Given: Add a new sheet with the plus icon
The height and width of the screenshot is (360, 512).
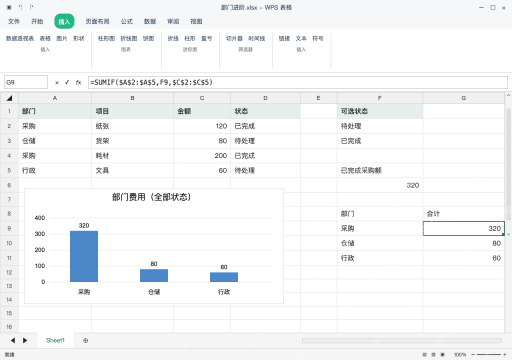Looking at the screenshot, I should coord(86,340).
